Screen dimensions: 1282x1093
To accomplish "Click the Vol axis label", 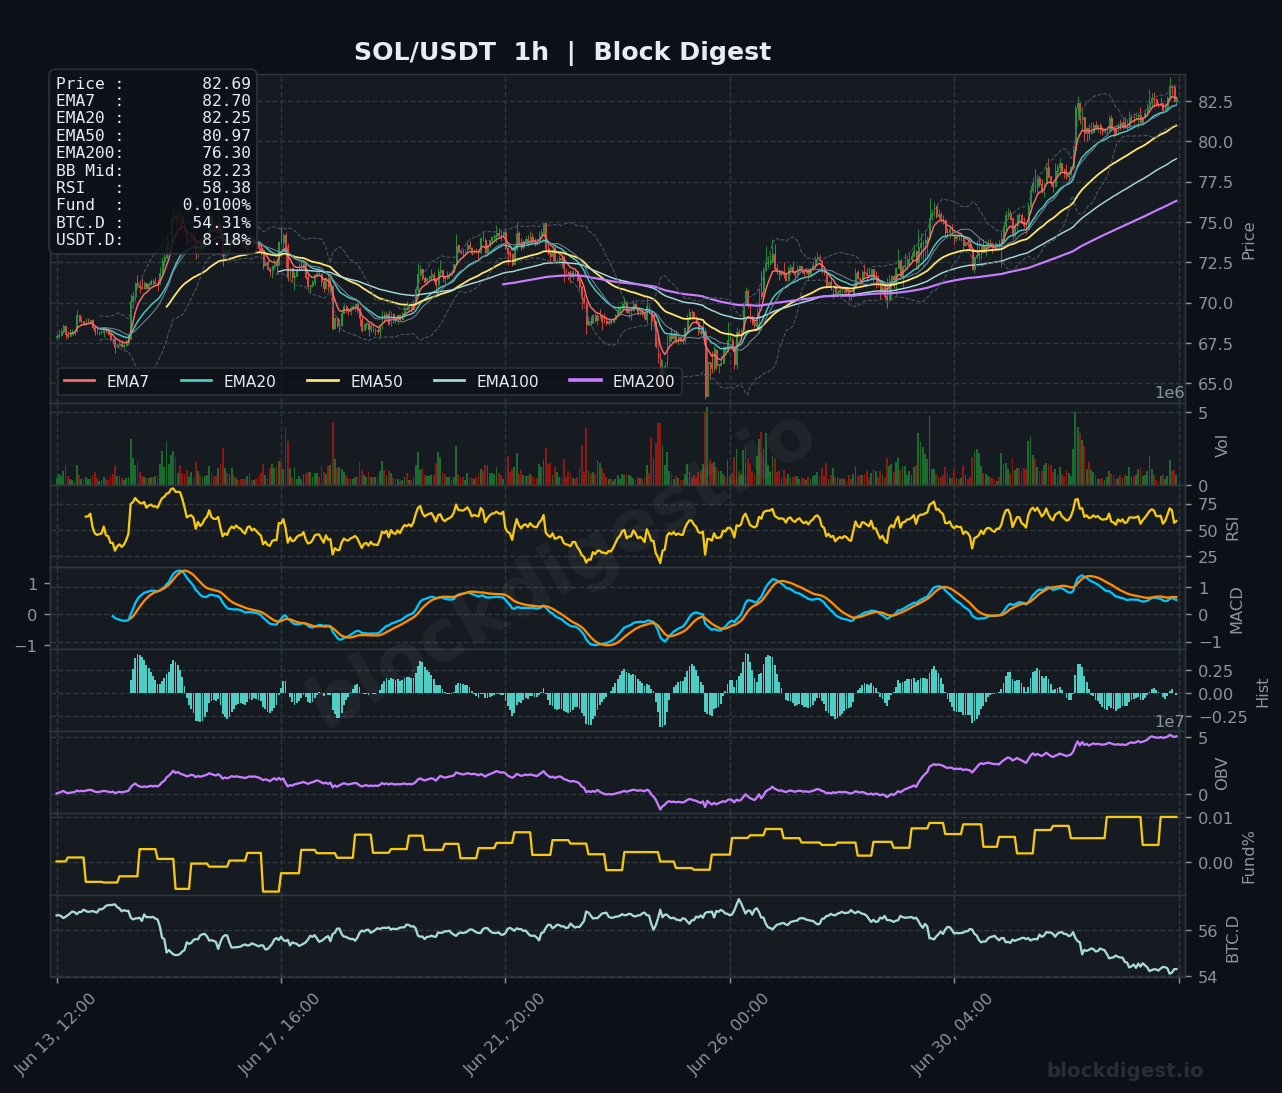I will [x=1222, y=446].
